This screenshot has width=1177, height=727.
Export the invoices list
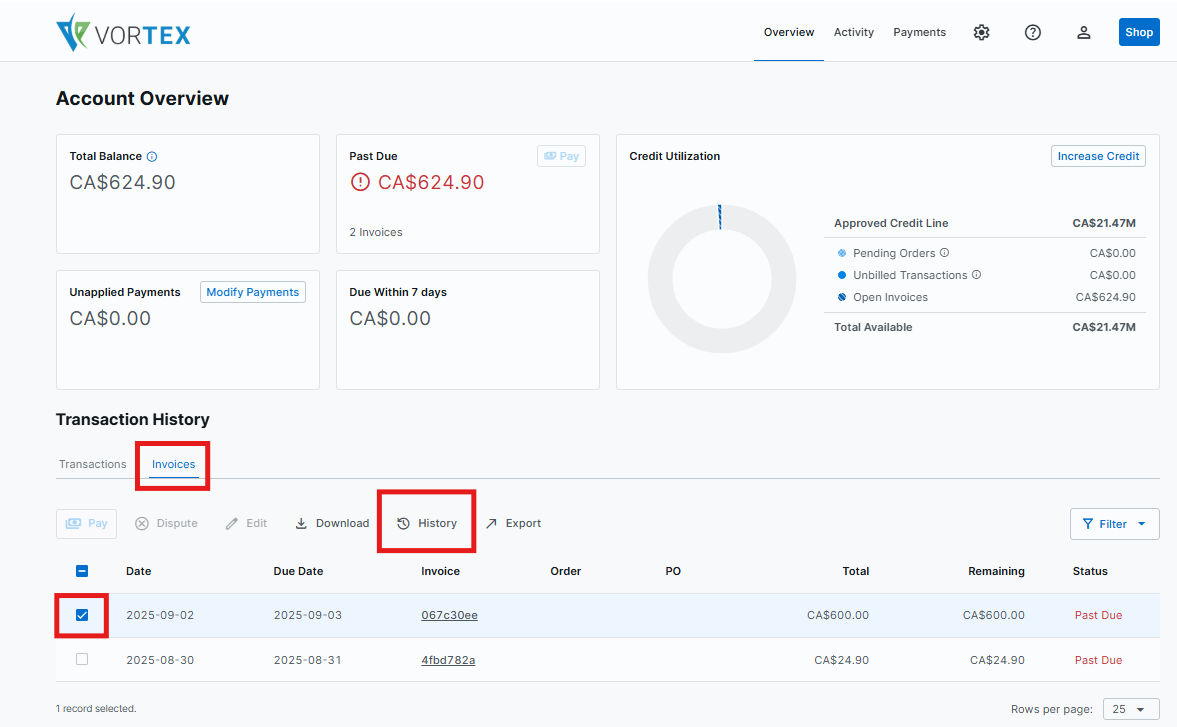pyautogui.click(x=513, y=523)
